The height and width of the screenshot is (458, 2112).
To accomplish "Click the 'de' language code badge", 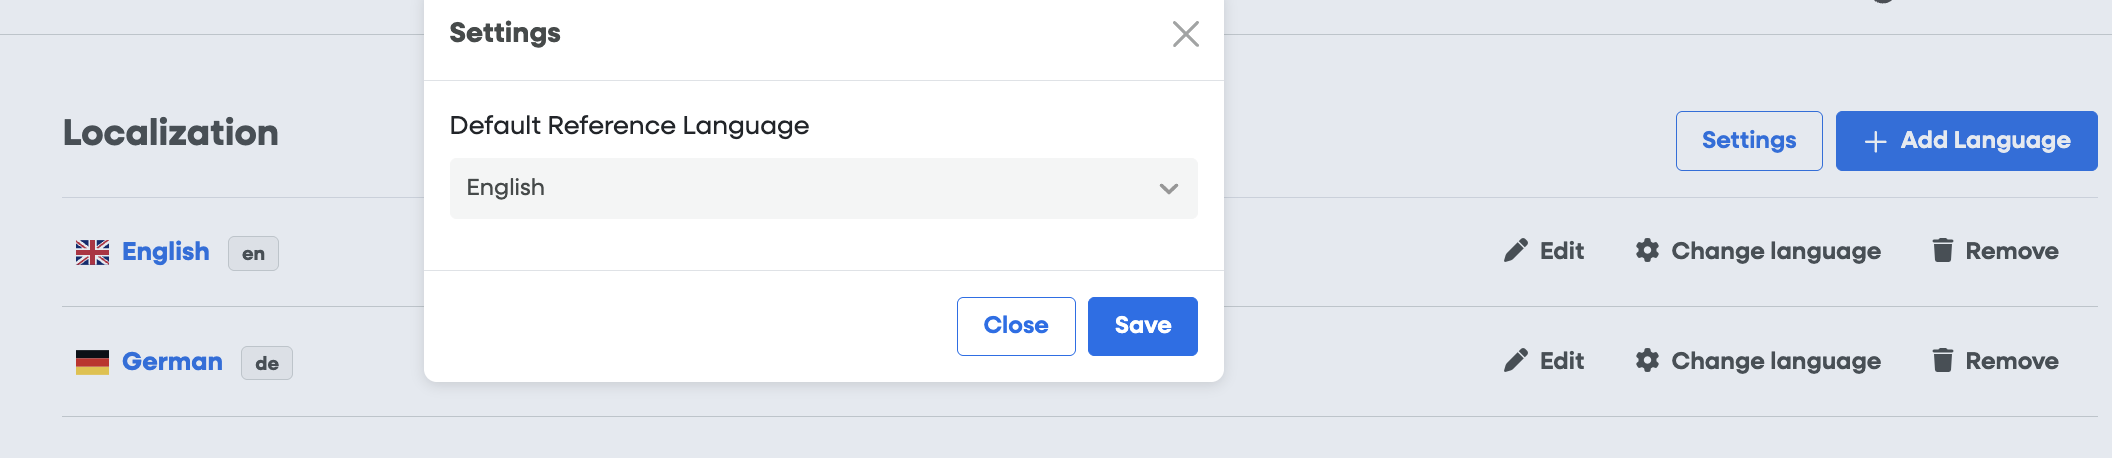I will [x=266, y=364].
